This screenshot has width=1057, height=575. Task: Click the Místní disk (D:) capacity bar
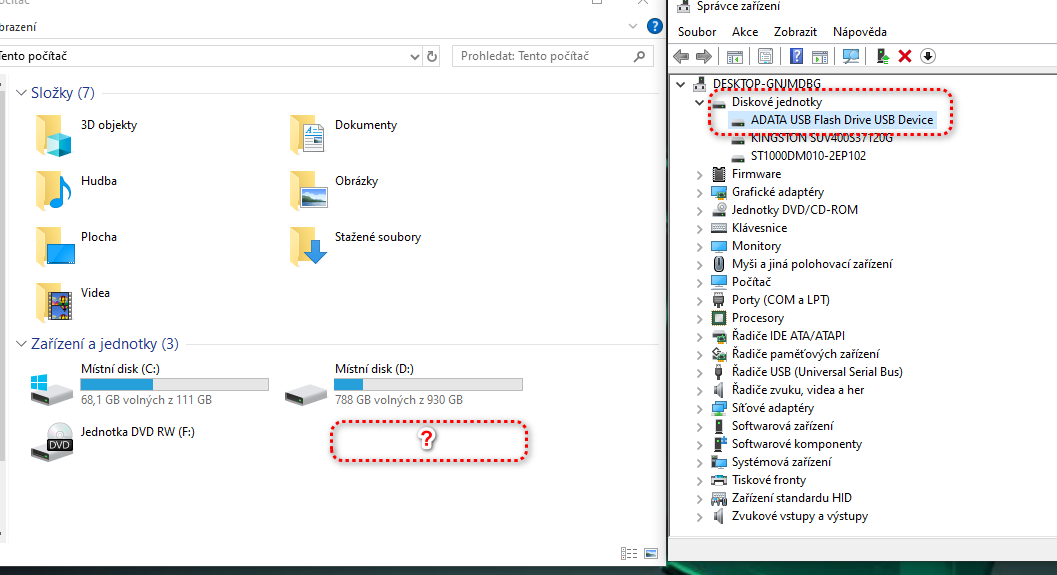click(428, 384)
